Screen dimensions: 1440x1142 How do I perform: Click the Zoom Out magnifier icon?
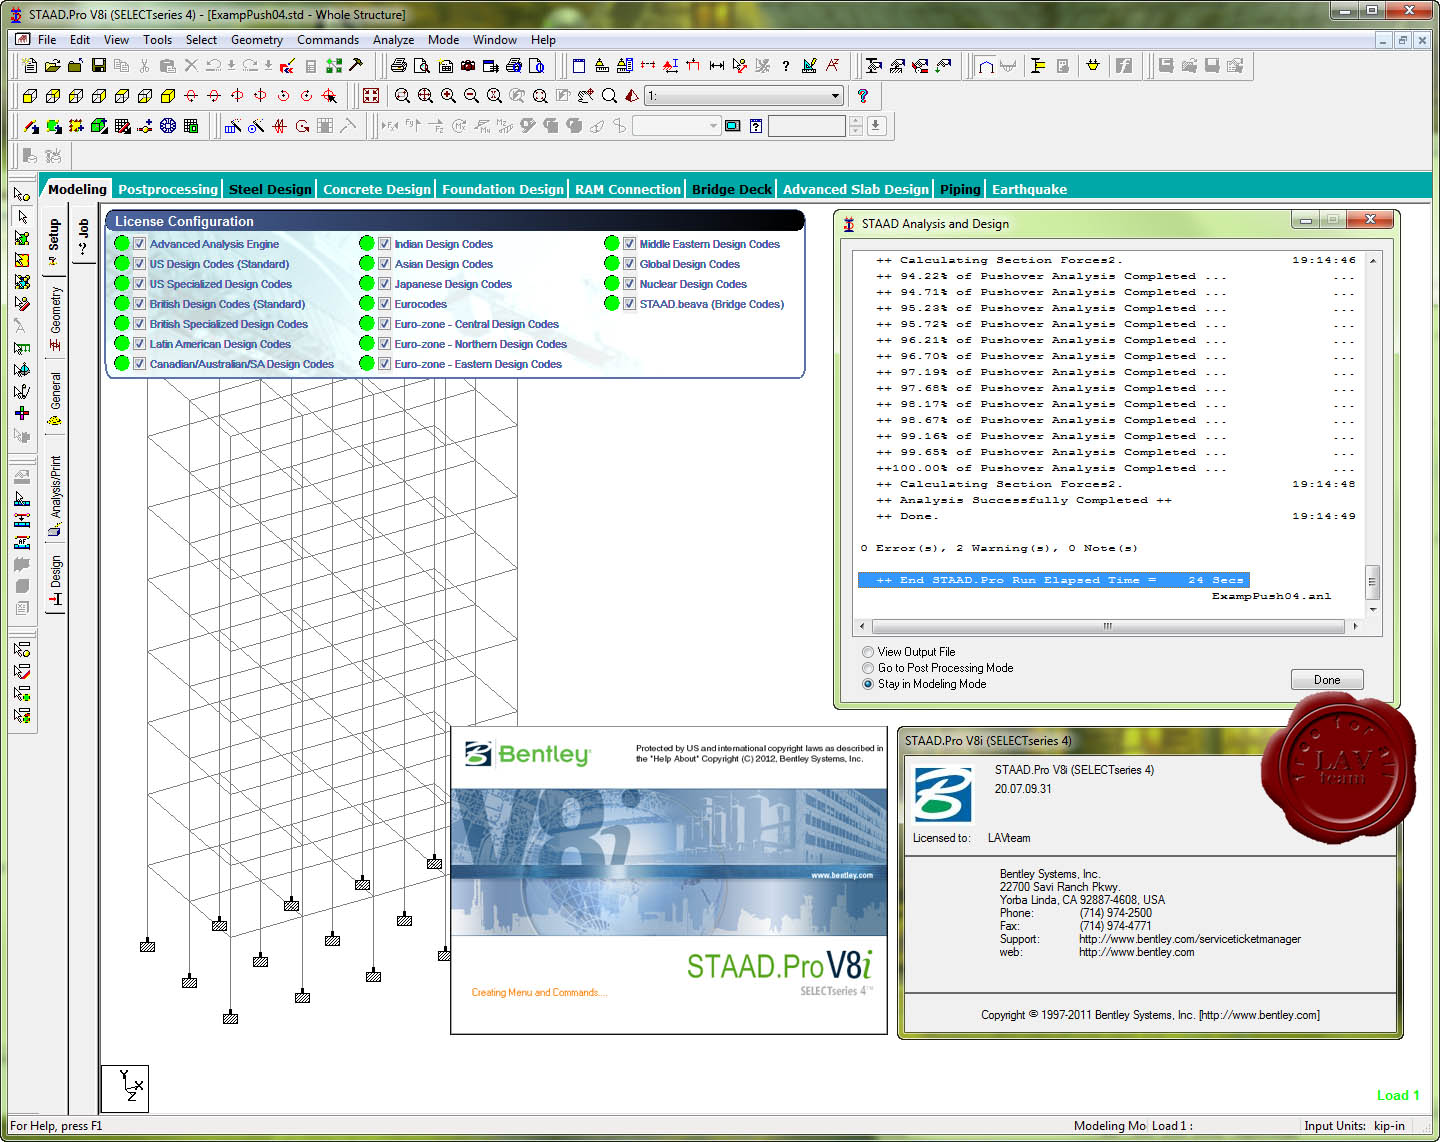[x=471, y=96]
